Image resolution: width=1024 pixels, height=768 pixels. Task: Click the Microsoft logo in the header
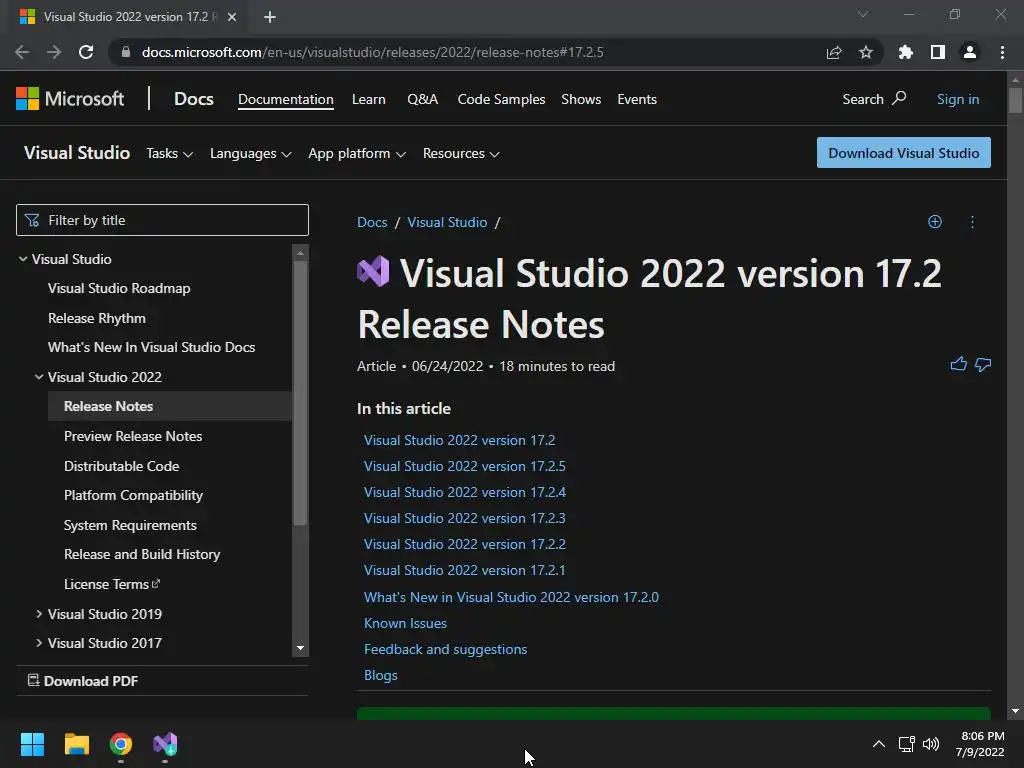coord(70,99)
